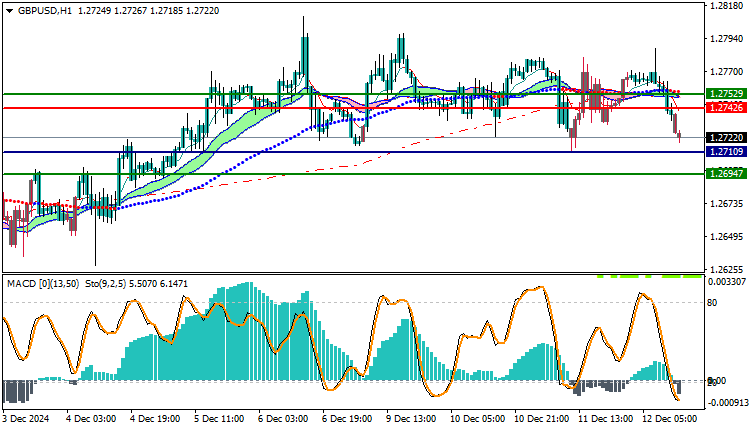The height and width of the screenshot is (430, 750).
Task: Select the 10 Dec 21:00 time label
Action: (x=541, y=419)
